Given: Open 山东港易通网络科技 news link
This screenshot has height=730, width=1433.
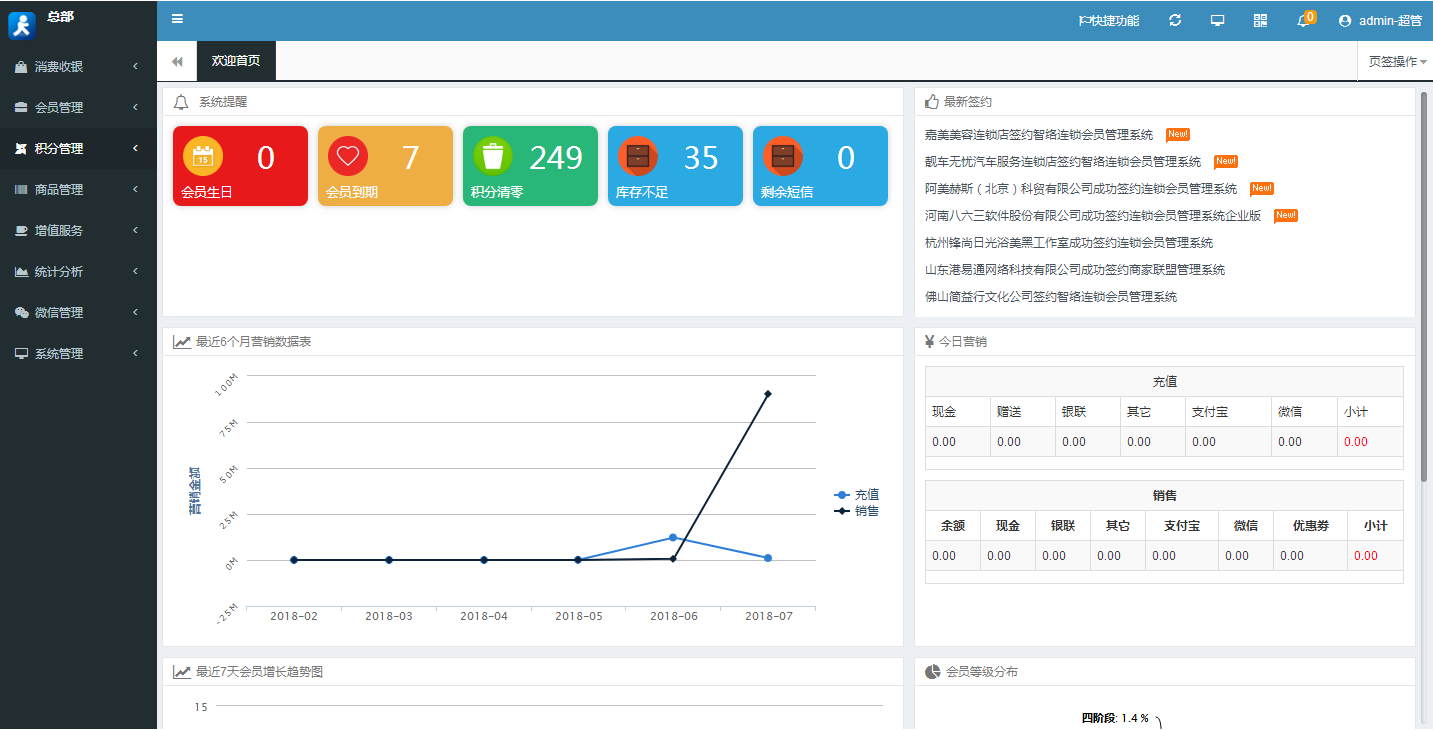Looking at the screenshot, I should pyautogui.click(x=1075, y=269).
